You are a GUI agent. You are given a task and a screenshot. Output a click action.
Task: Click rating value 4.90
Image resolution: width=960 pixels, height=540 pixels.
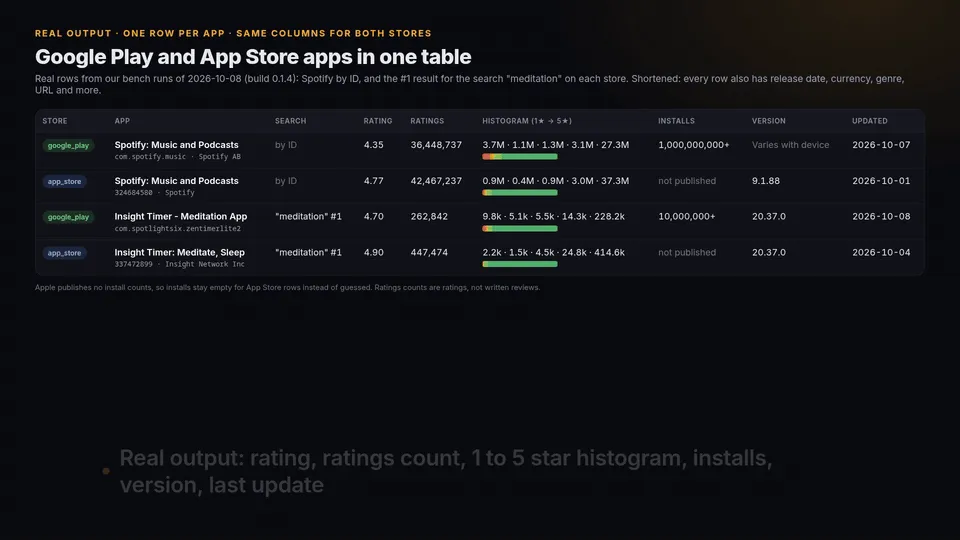pos(373,252)
